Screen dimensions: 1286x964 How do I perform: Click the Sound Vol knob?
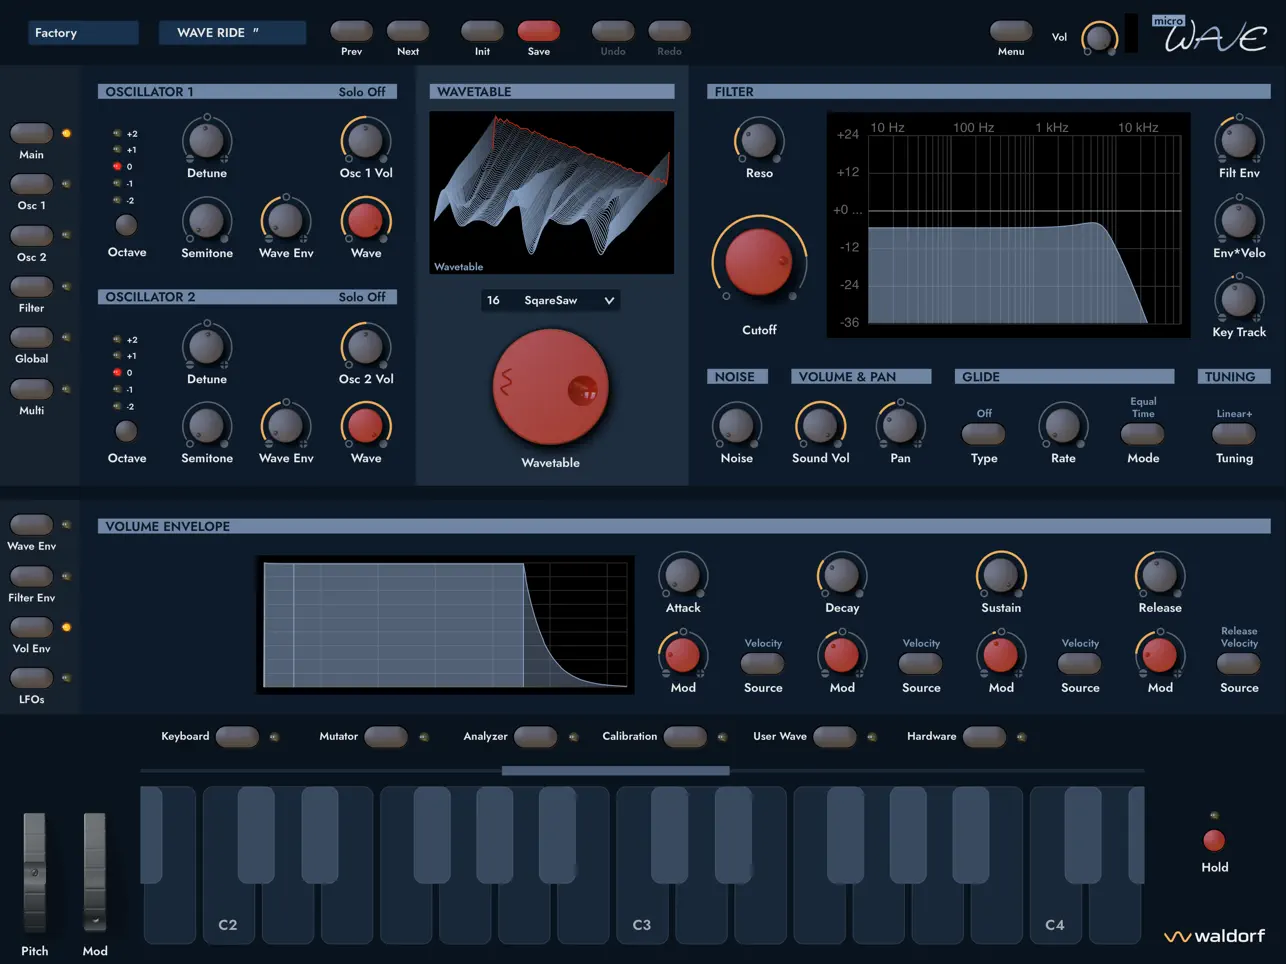coord(820,425)
